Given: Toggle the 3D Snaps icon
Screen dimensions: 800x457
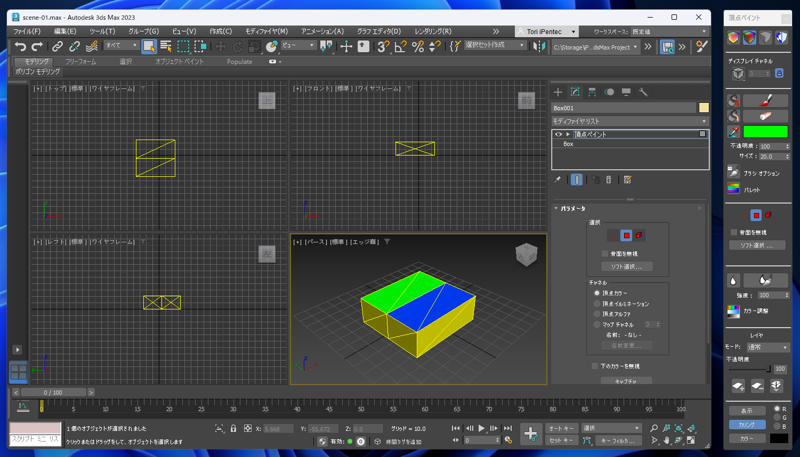Looking at the screenshot, I should point(384,46).
